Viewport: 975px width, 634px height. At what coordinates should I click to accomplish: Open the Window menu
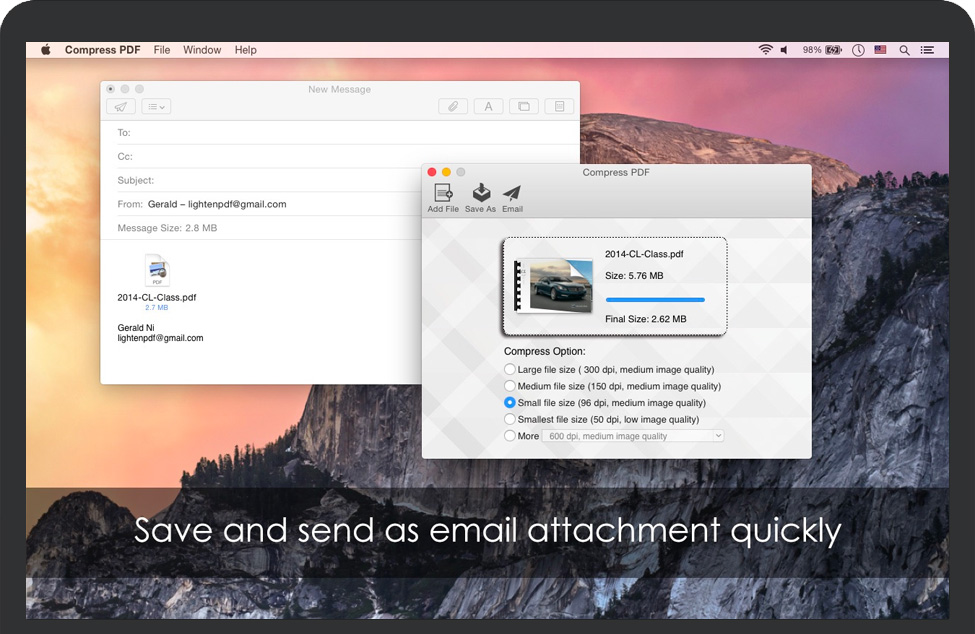click(202, 50)
